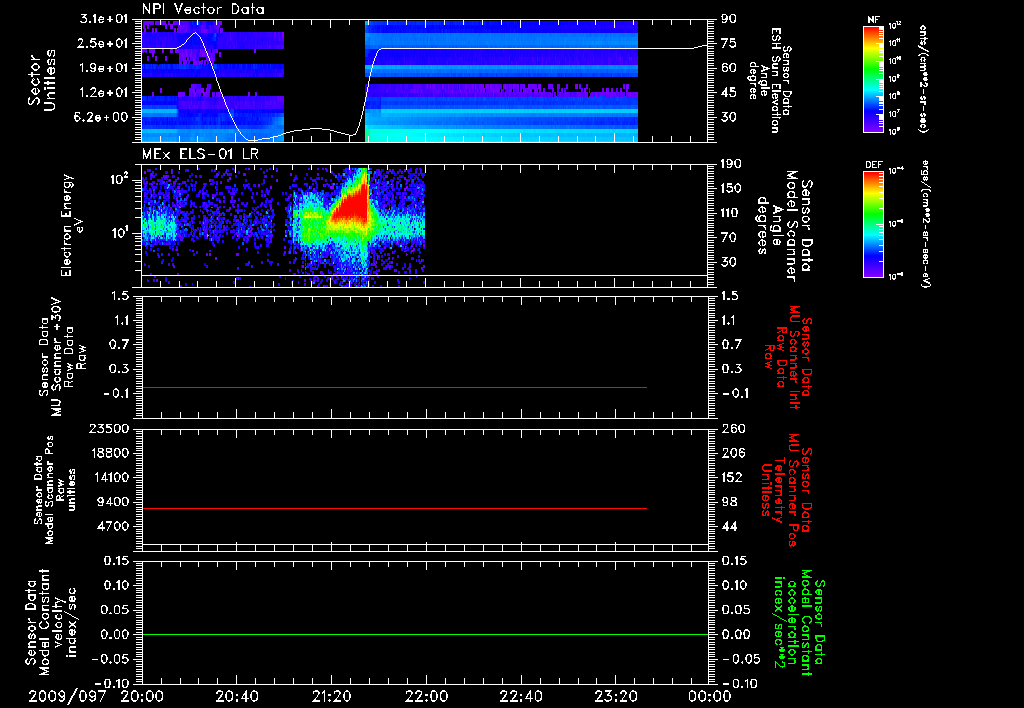Click the 20:40 time axis label
Viewport: 1024px width, 708px height.
click(237, 696)
